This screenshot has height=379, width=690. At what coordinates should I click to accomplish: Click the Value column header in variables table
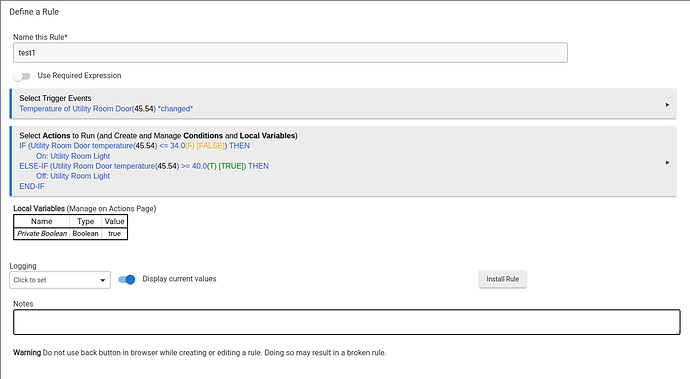coord(114,221)
